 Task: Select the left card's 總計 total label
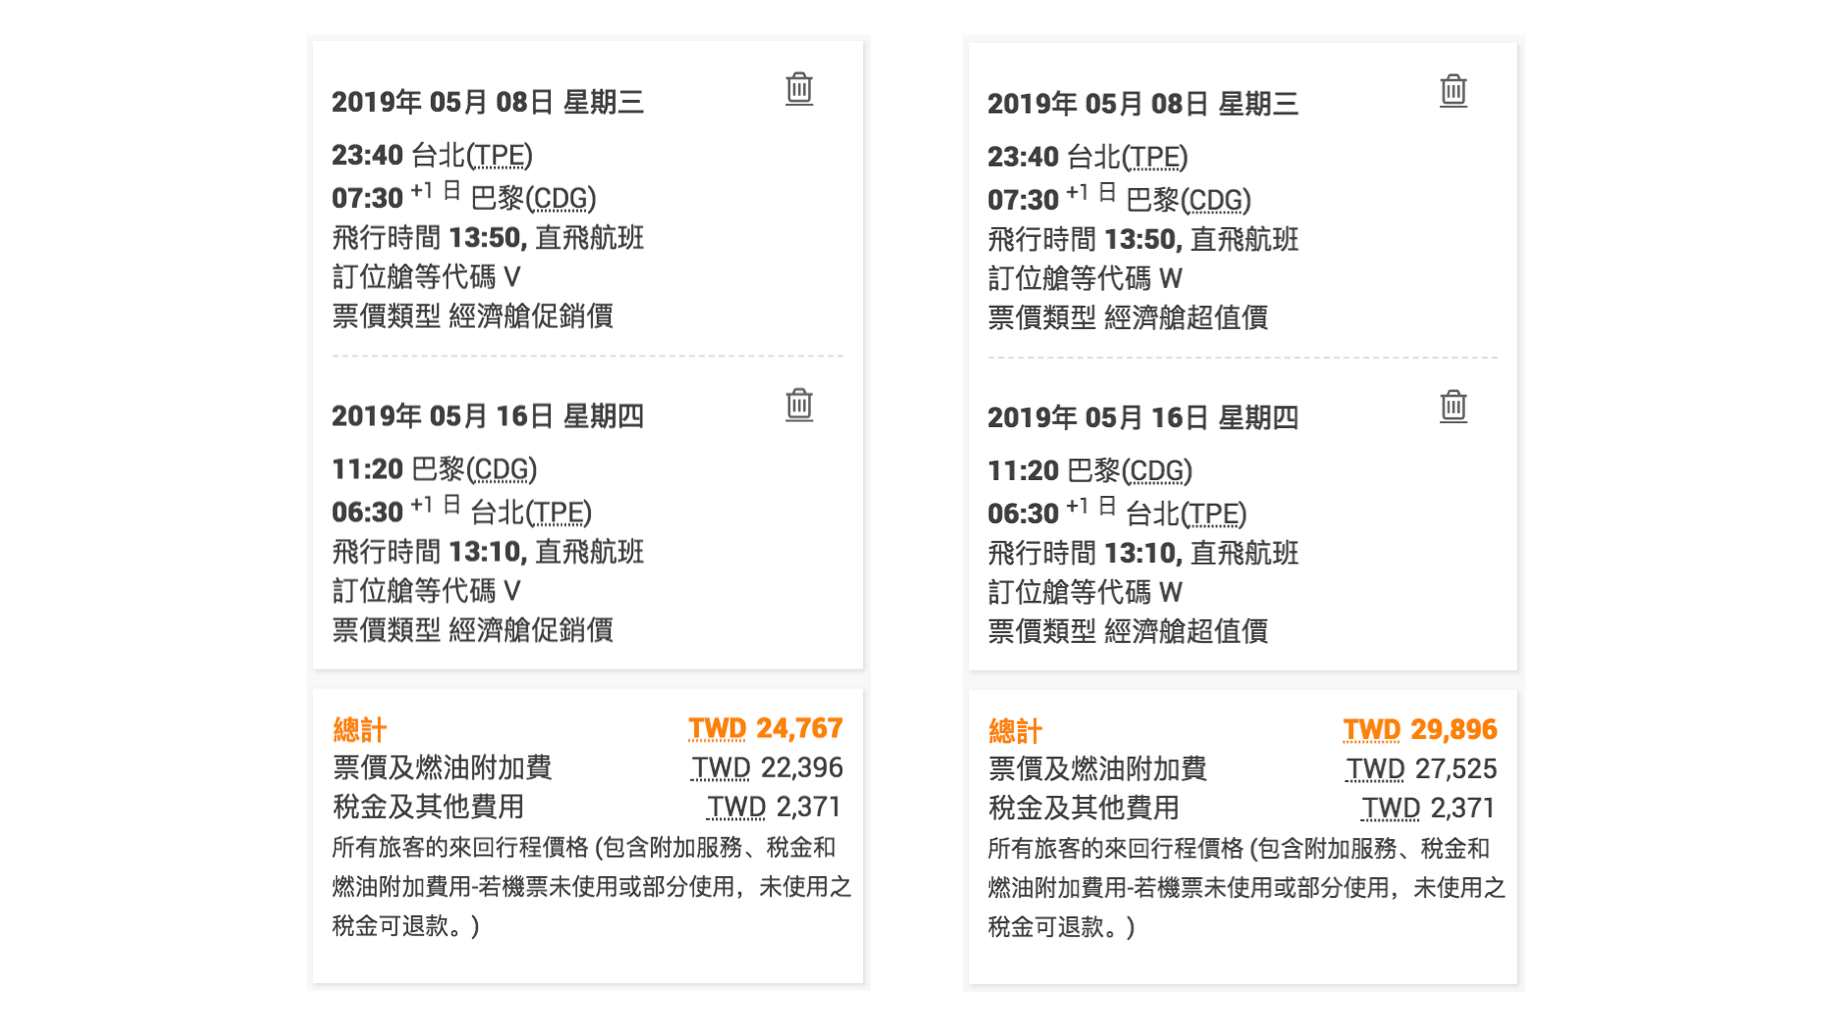point(359,730)
